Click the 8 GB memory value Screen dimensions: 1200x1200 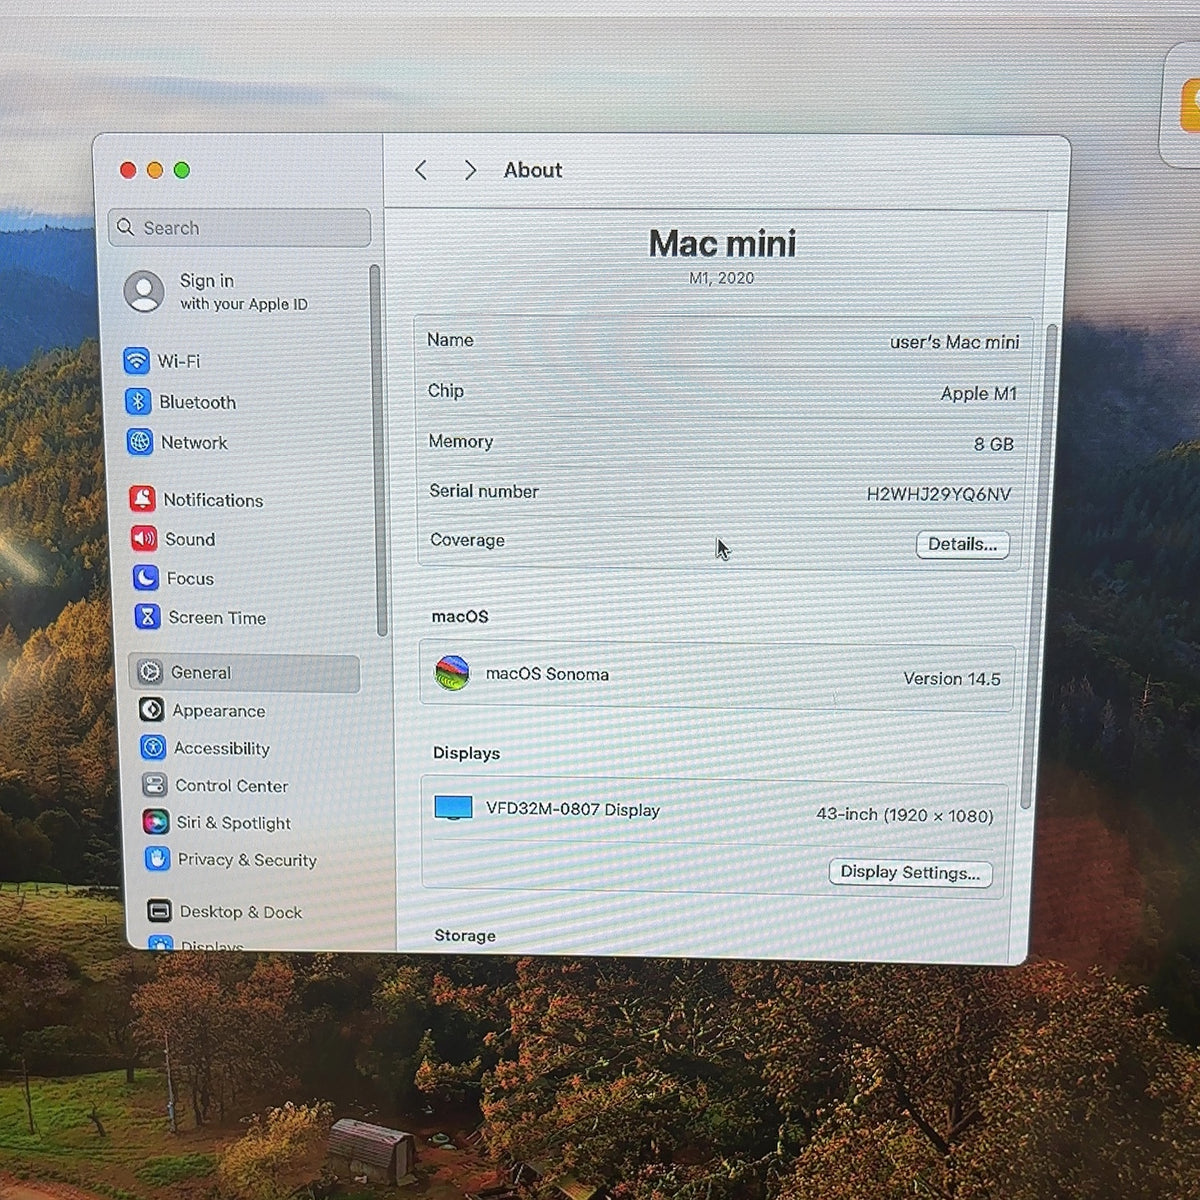point(994,444)
